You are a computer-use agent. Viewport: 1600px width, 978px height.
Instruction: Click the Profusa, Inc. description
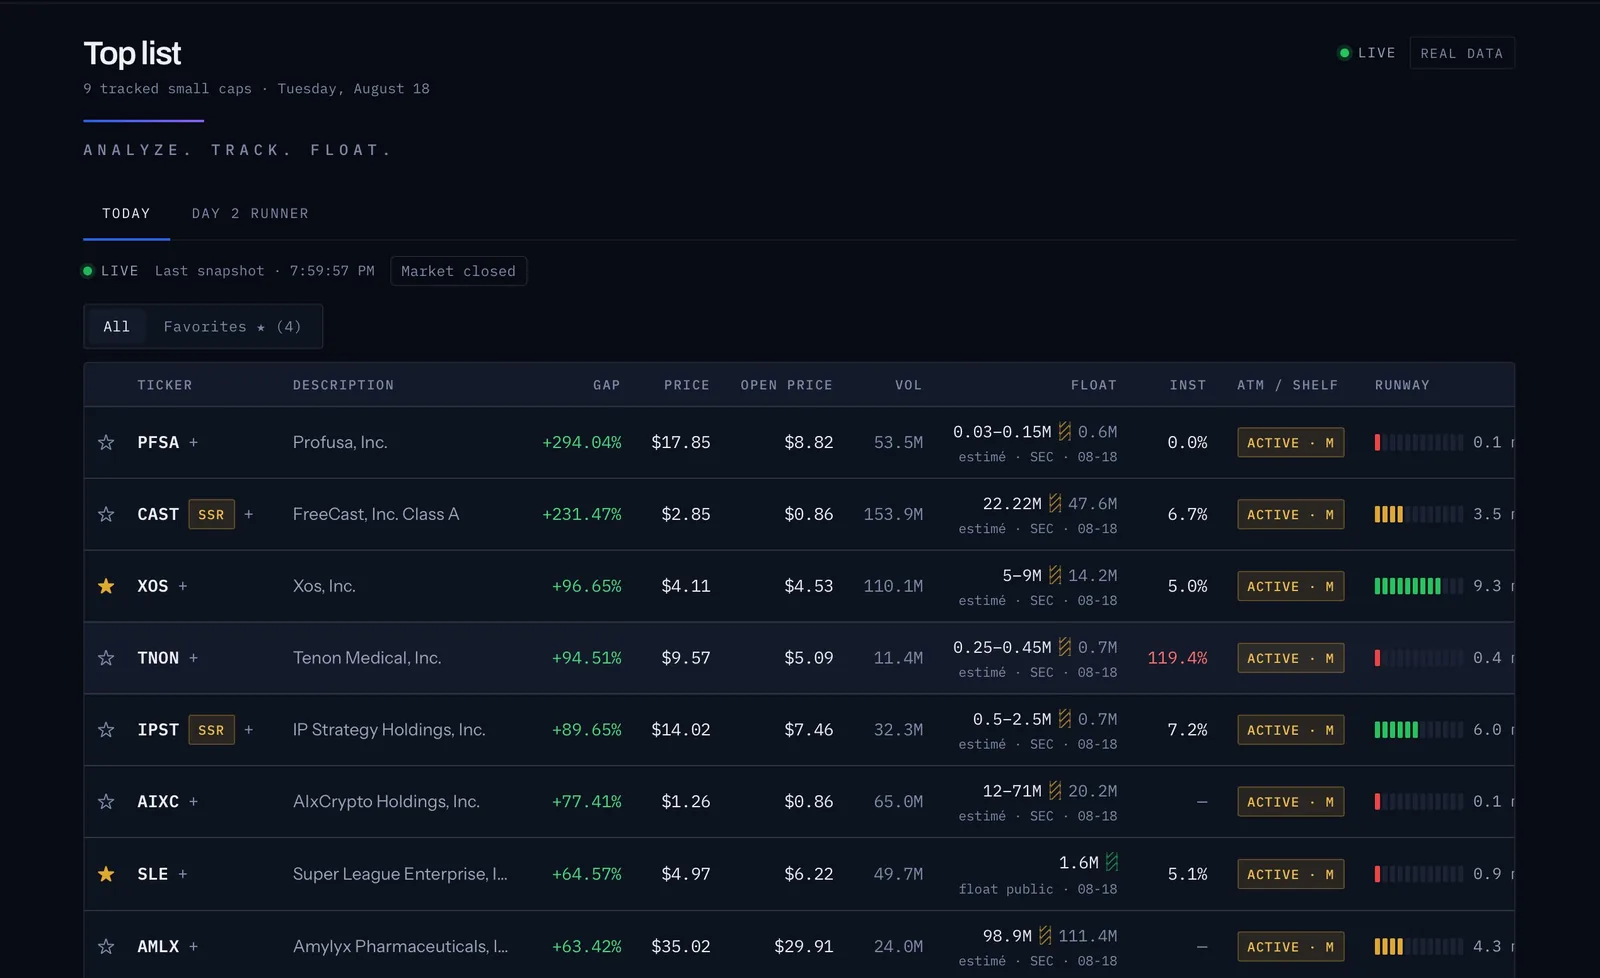pyautogui.click(x=340, y=442)
